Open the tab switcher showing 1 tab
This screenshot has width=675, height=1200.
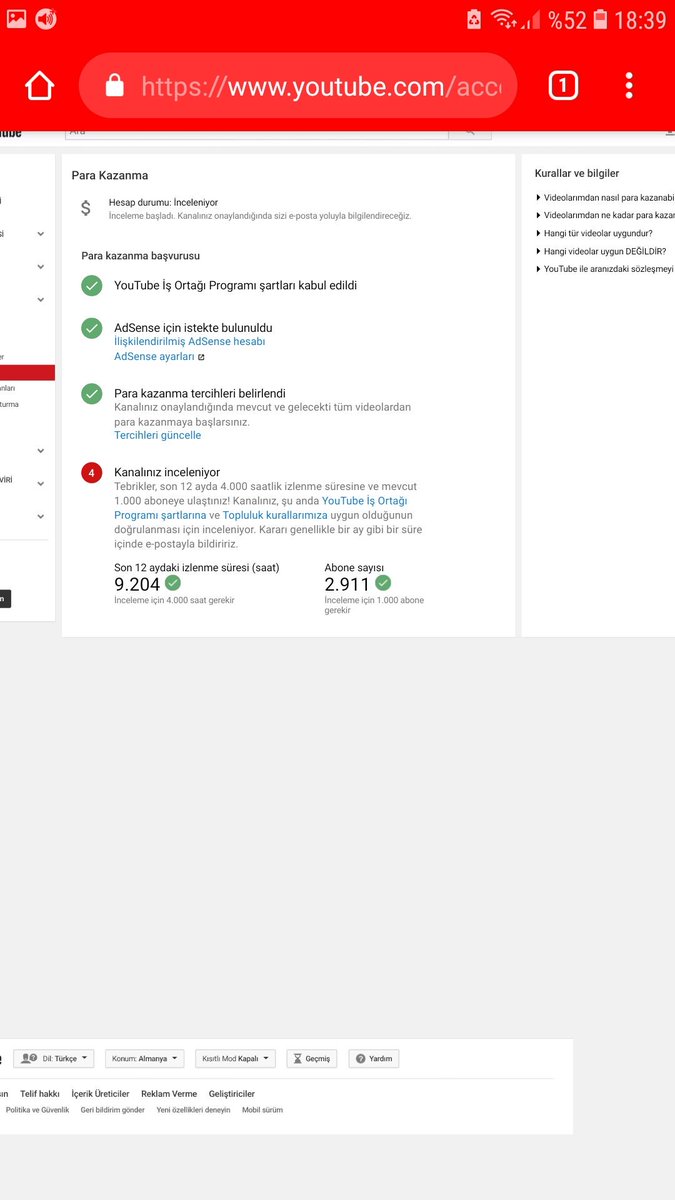pos(563,86)
